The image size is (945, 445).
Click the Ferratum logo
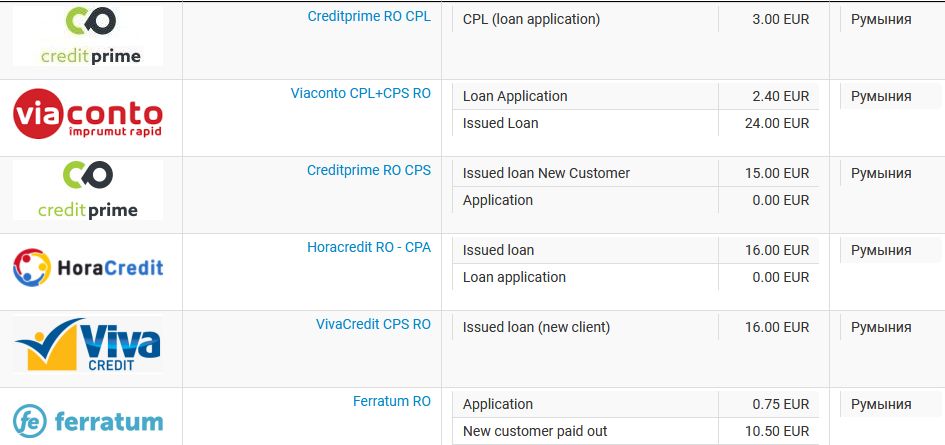pos(88,421)
